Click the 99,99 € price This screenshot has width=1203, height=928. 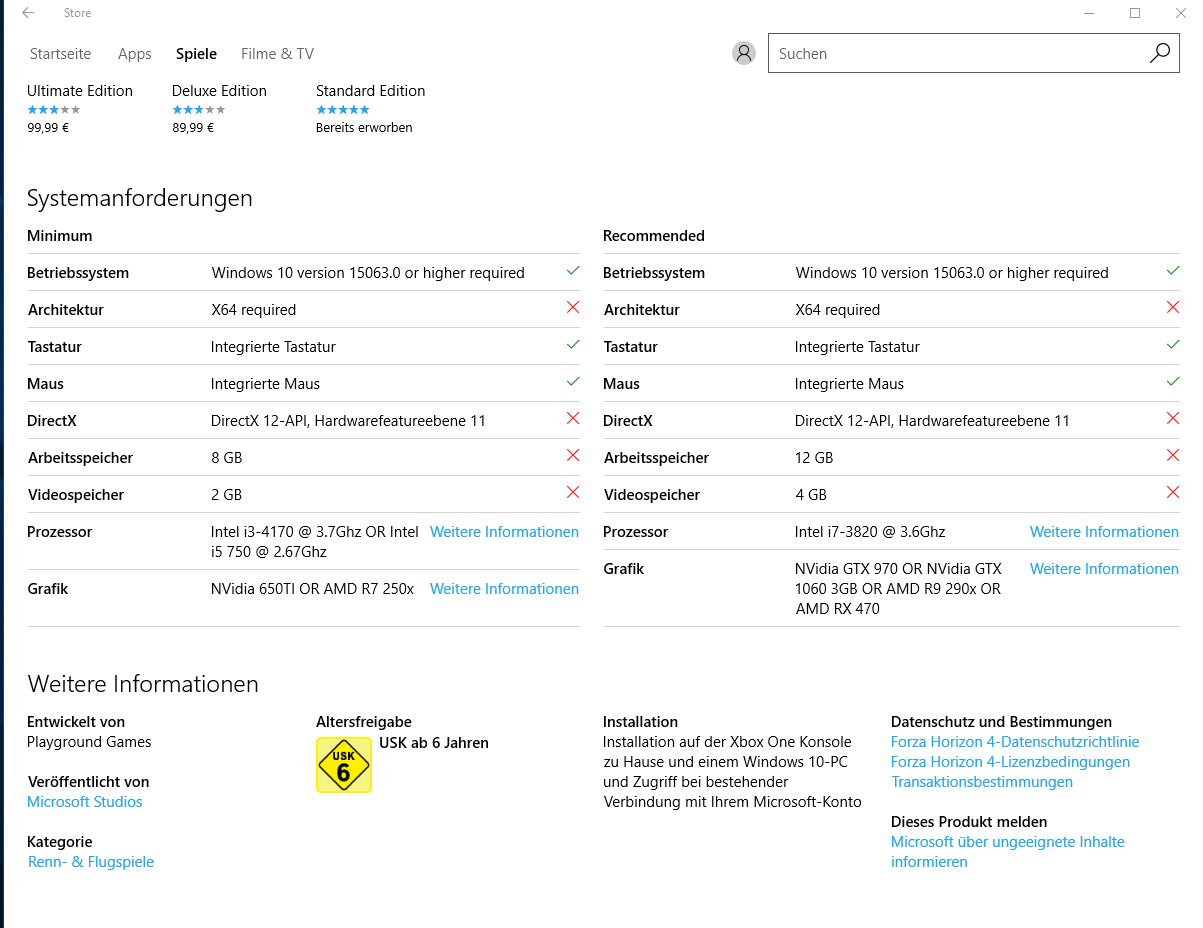pos(48,128)
